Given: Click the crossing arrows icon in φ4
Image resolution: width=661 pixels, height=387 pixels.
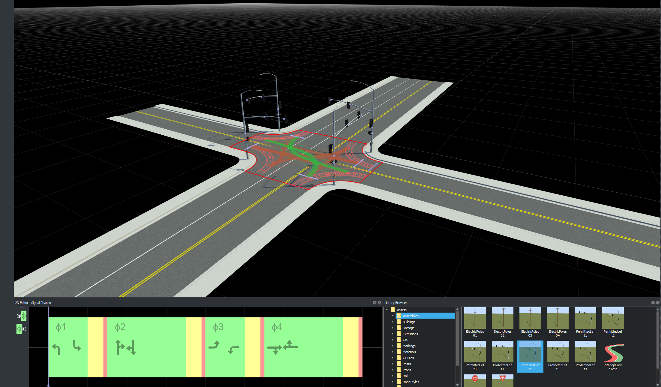Looking at the screenshot, I should (282, 347).
